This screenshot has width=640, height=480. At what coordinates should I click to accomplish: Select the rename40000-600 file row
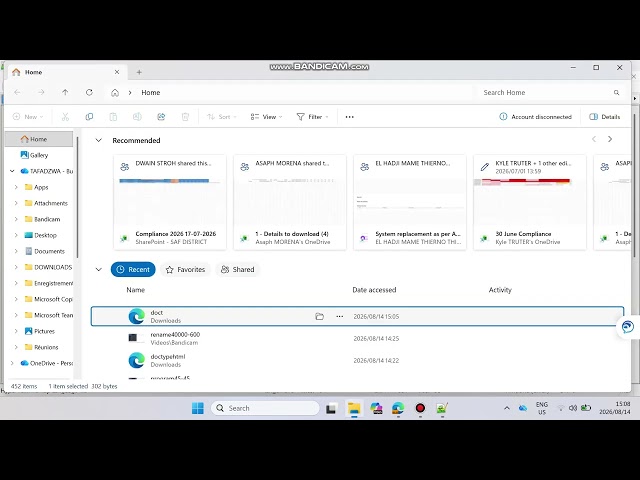click(358, 338)
